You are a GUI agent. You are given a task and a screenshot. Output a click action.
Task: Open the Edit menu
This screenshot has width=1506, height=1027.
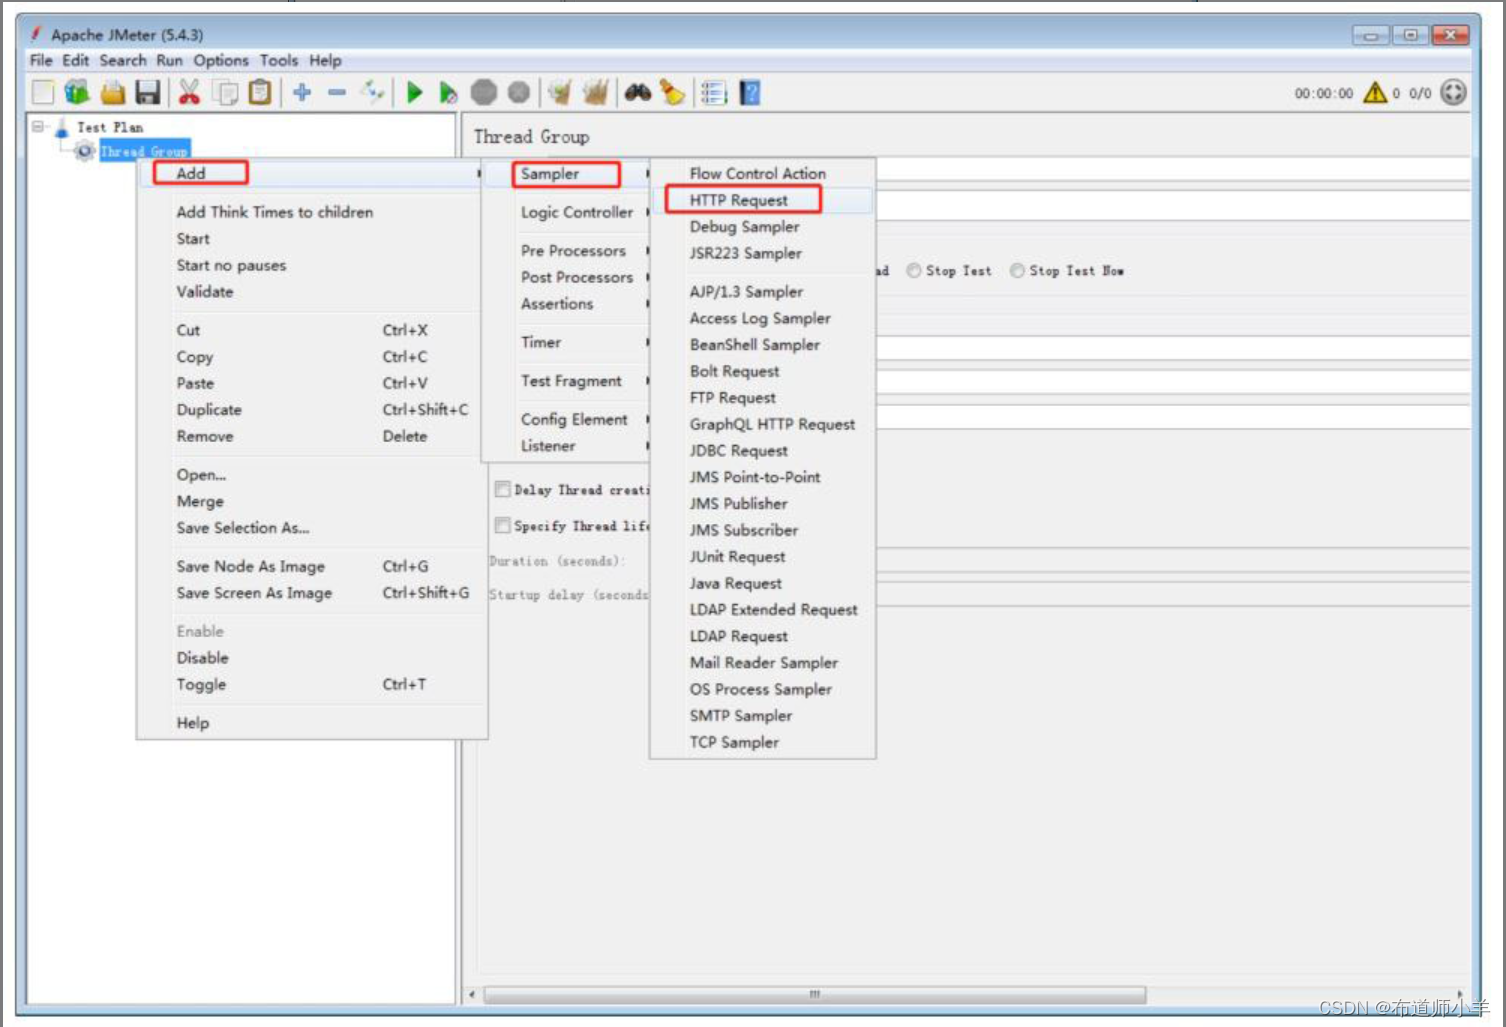coord(76,60)
